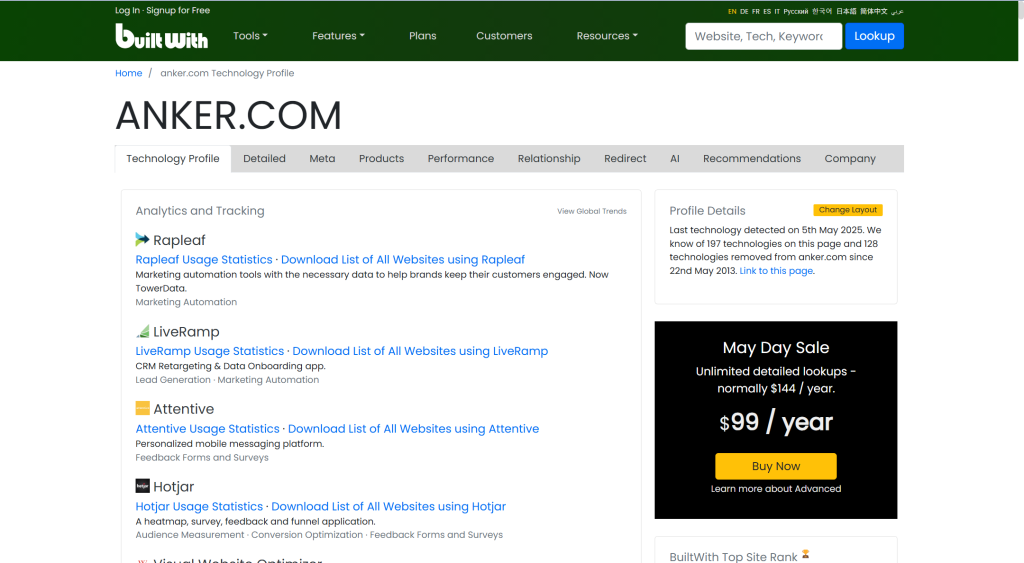Screen dimensions: 1024x563
Task: Open Learn more about Advanced link
Action: click(x=776, y=489)
